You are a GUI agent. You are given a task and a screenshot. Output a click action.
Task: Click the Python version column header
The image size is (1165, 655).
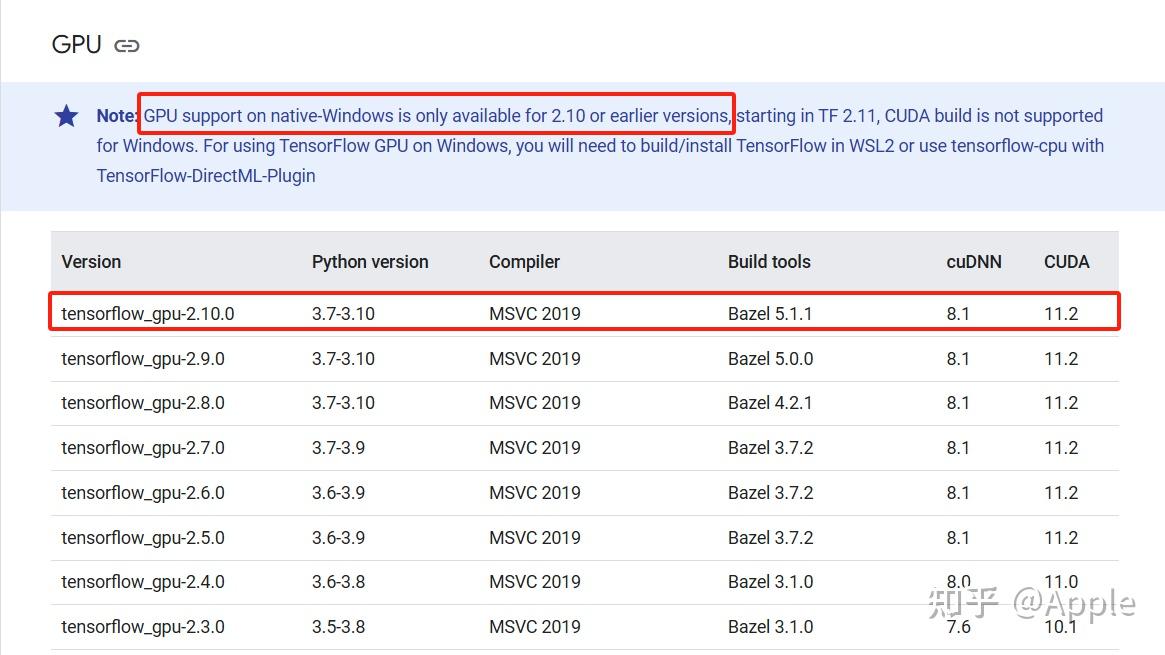(x=370, y=261)
